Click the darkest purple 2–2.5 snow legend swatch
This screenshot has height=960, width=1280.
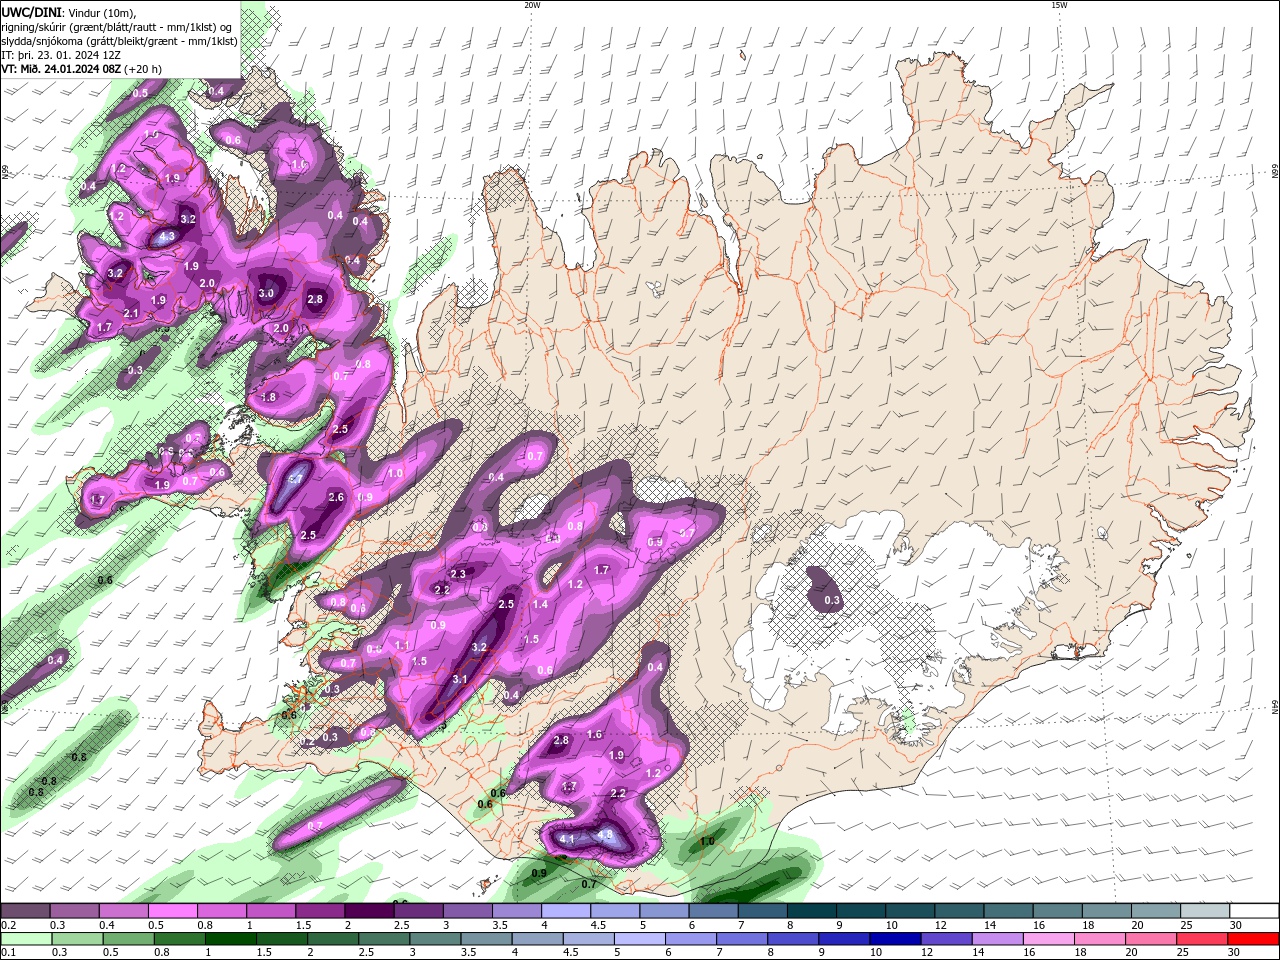(x=368, y=911)
